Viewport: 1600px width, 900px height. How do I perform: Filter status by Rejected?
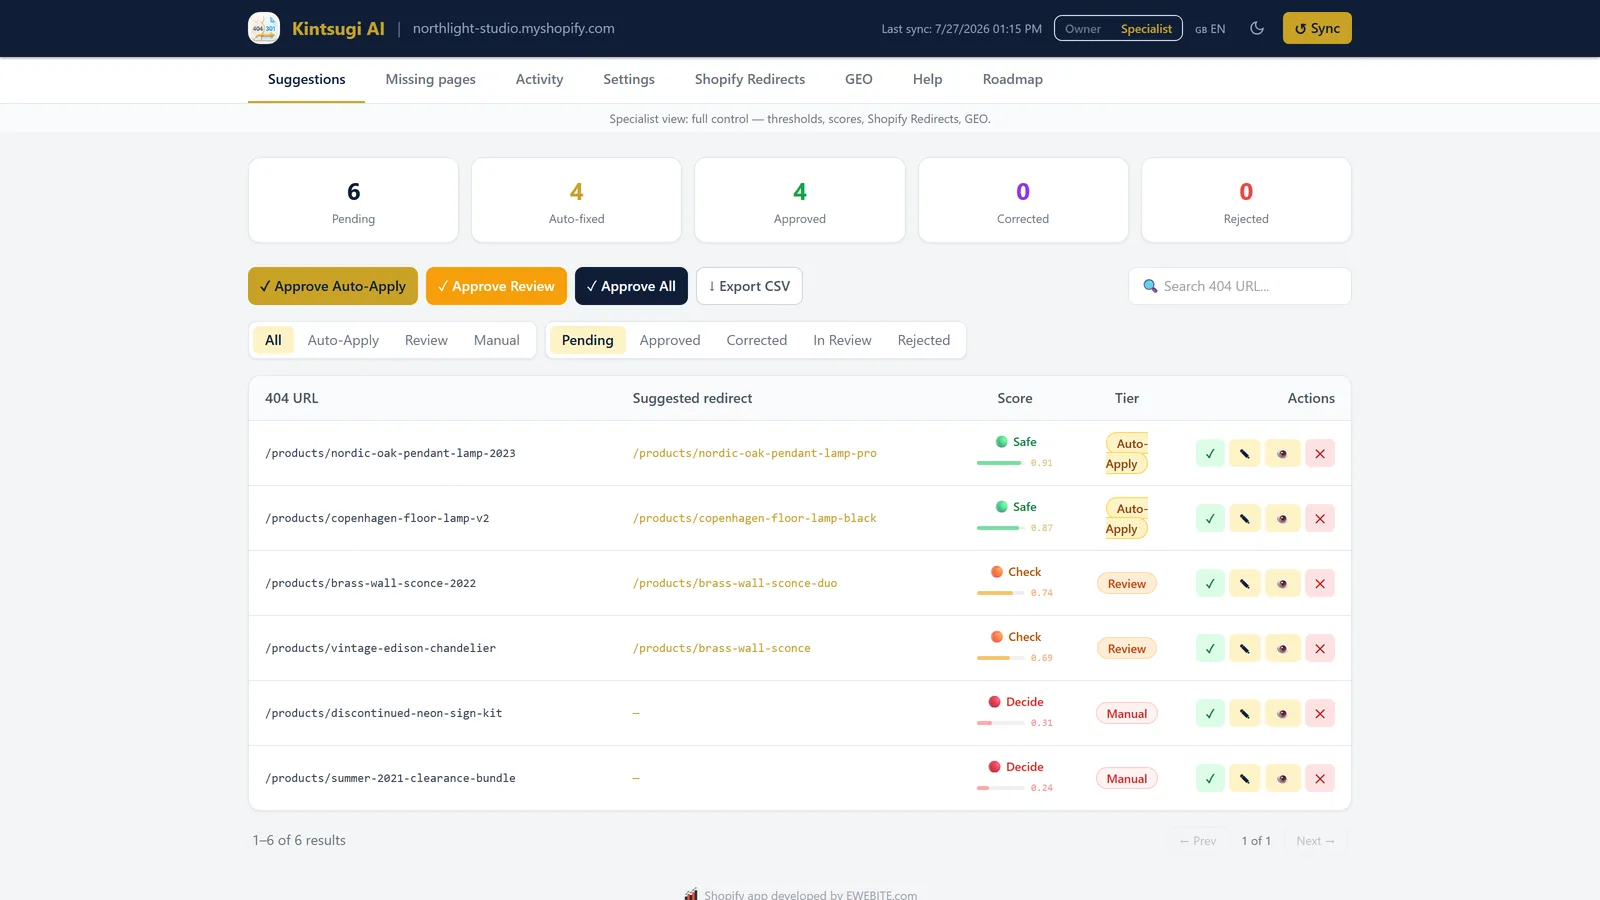924,340
